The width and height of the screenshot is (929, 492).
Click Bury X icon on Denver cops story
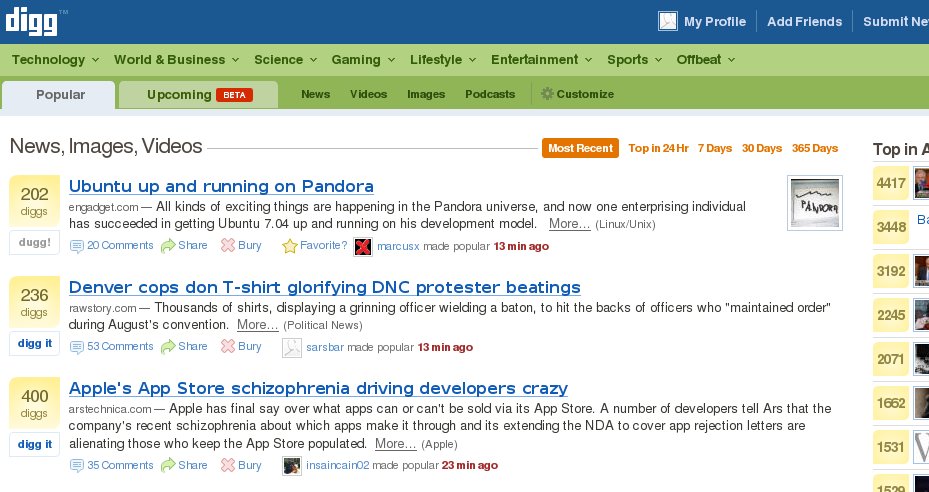[228, 347]
